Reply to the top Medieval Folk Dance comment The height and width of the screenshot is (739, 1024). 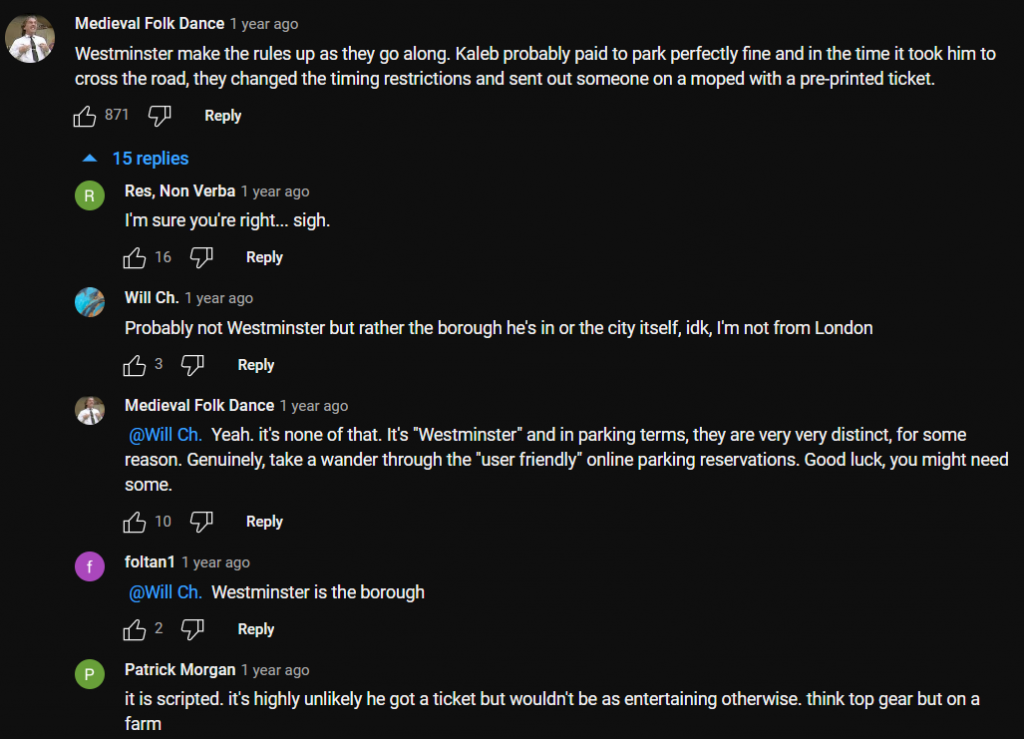pos(223,116)
